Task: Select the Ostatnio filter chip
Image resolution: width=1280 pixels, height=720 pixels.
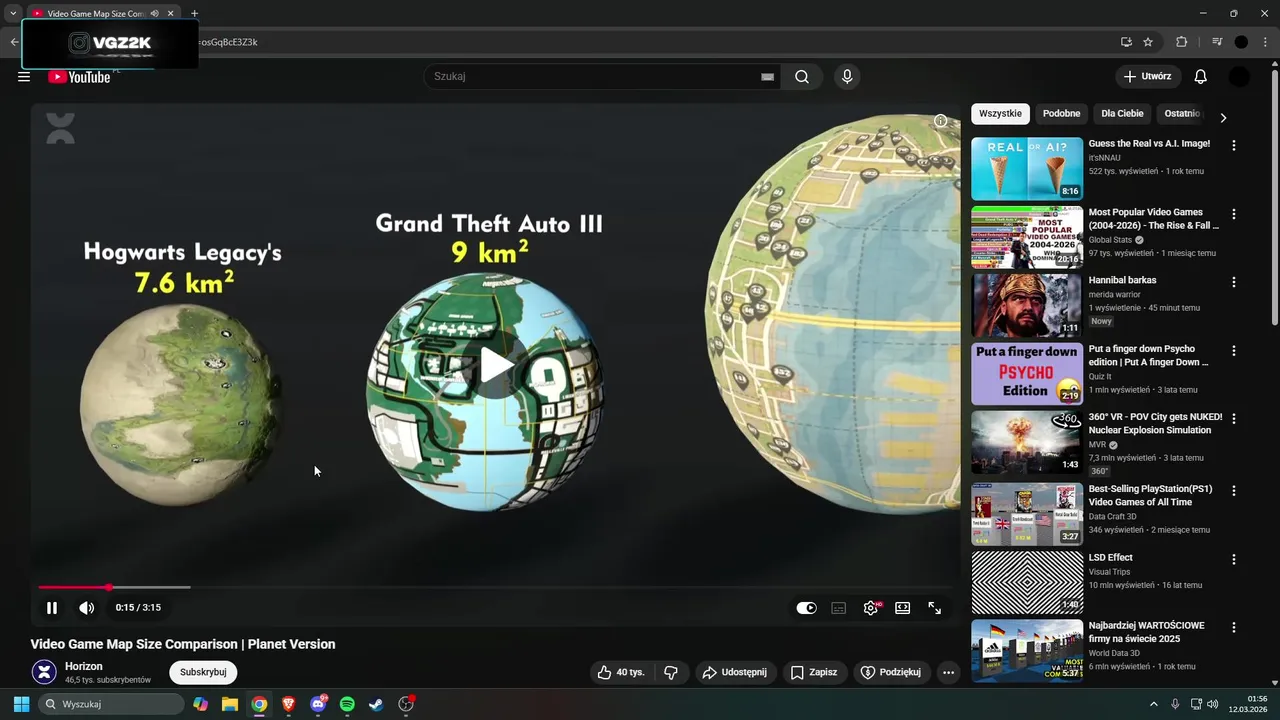Action: (1182, 114)
